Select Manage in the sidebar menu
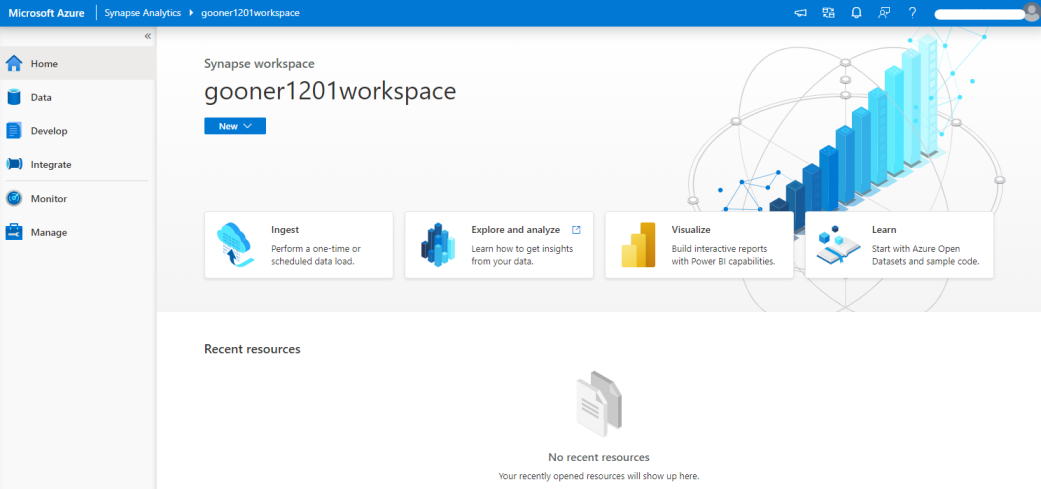This screenshot has height=489, width=1041. coord(78,232)
